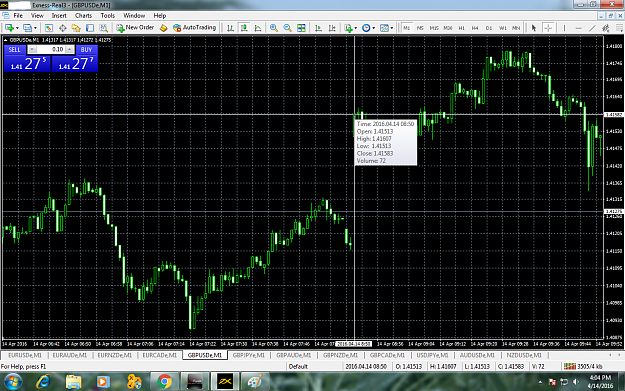Viewport: 625px width, 391px height.
Task: Switch to the M5 timeframe
Action: pyautogui.click(x=420, y=28)
